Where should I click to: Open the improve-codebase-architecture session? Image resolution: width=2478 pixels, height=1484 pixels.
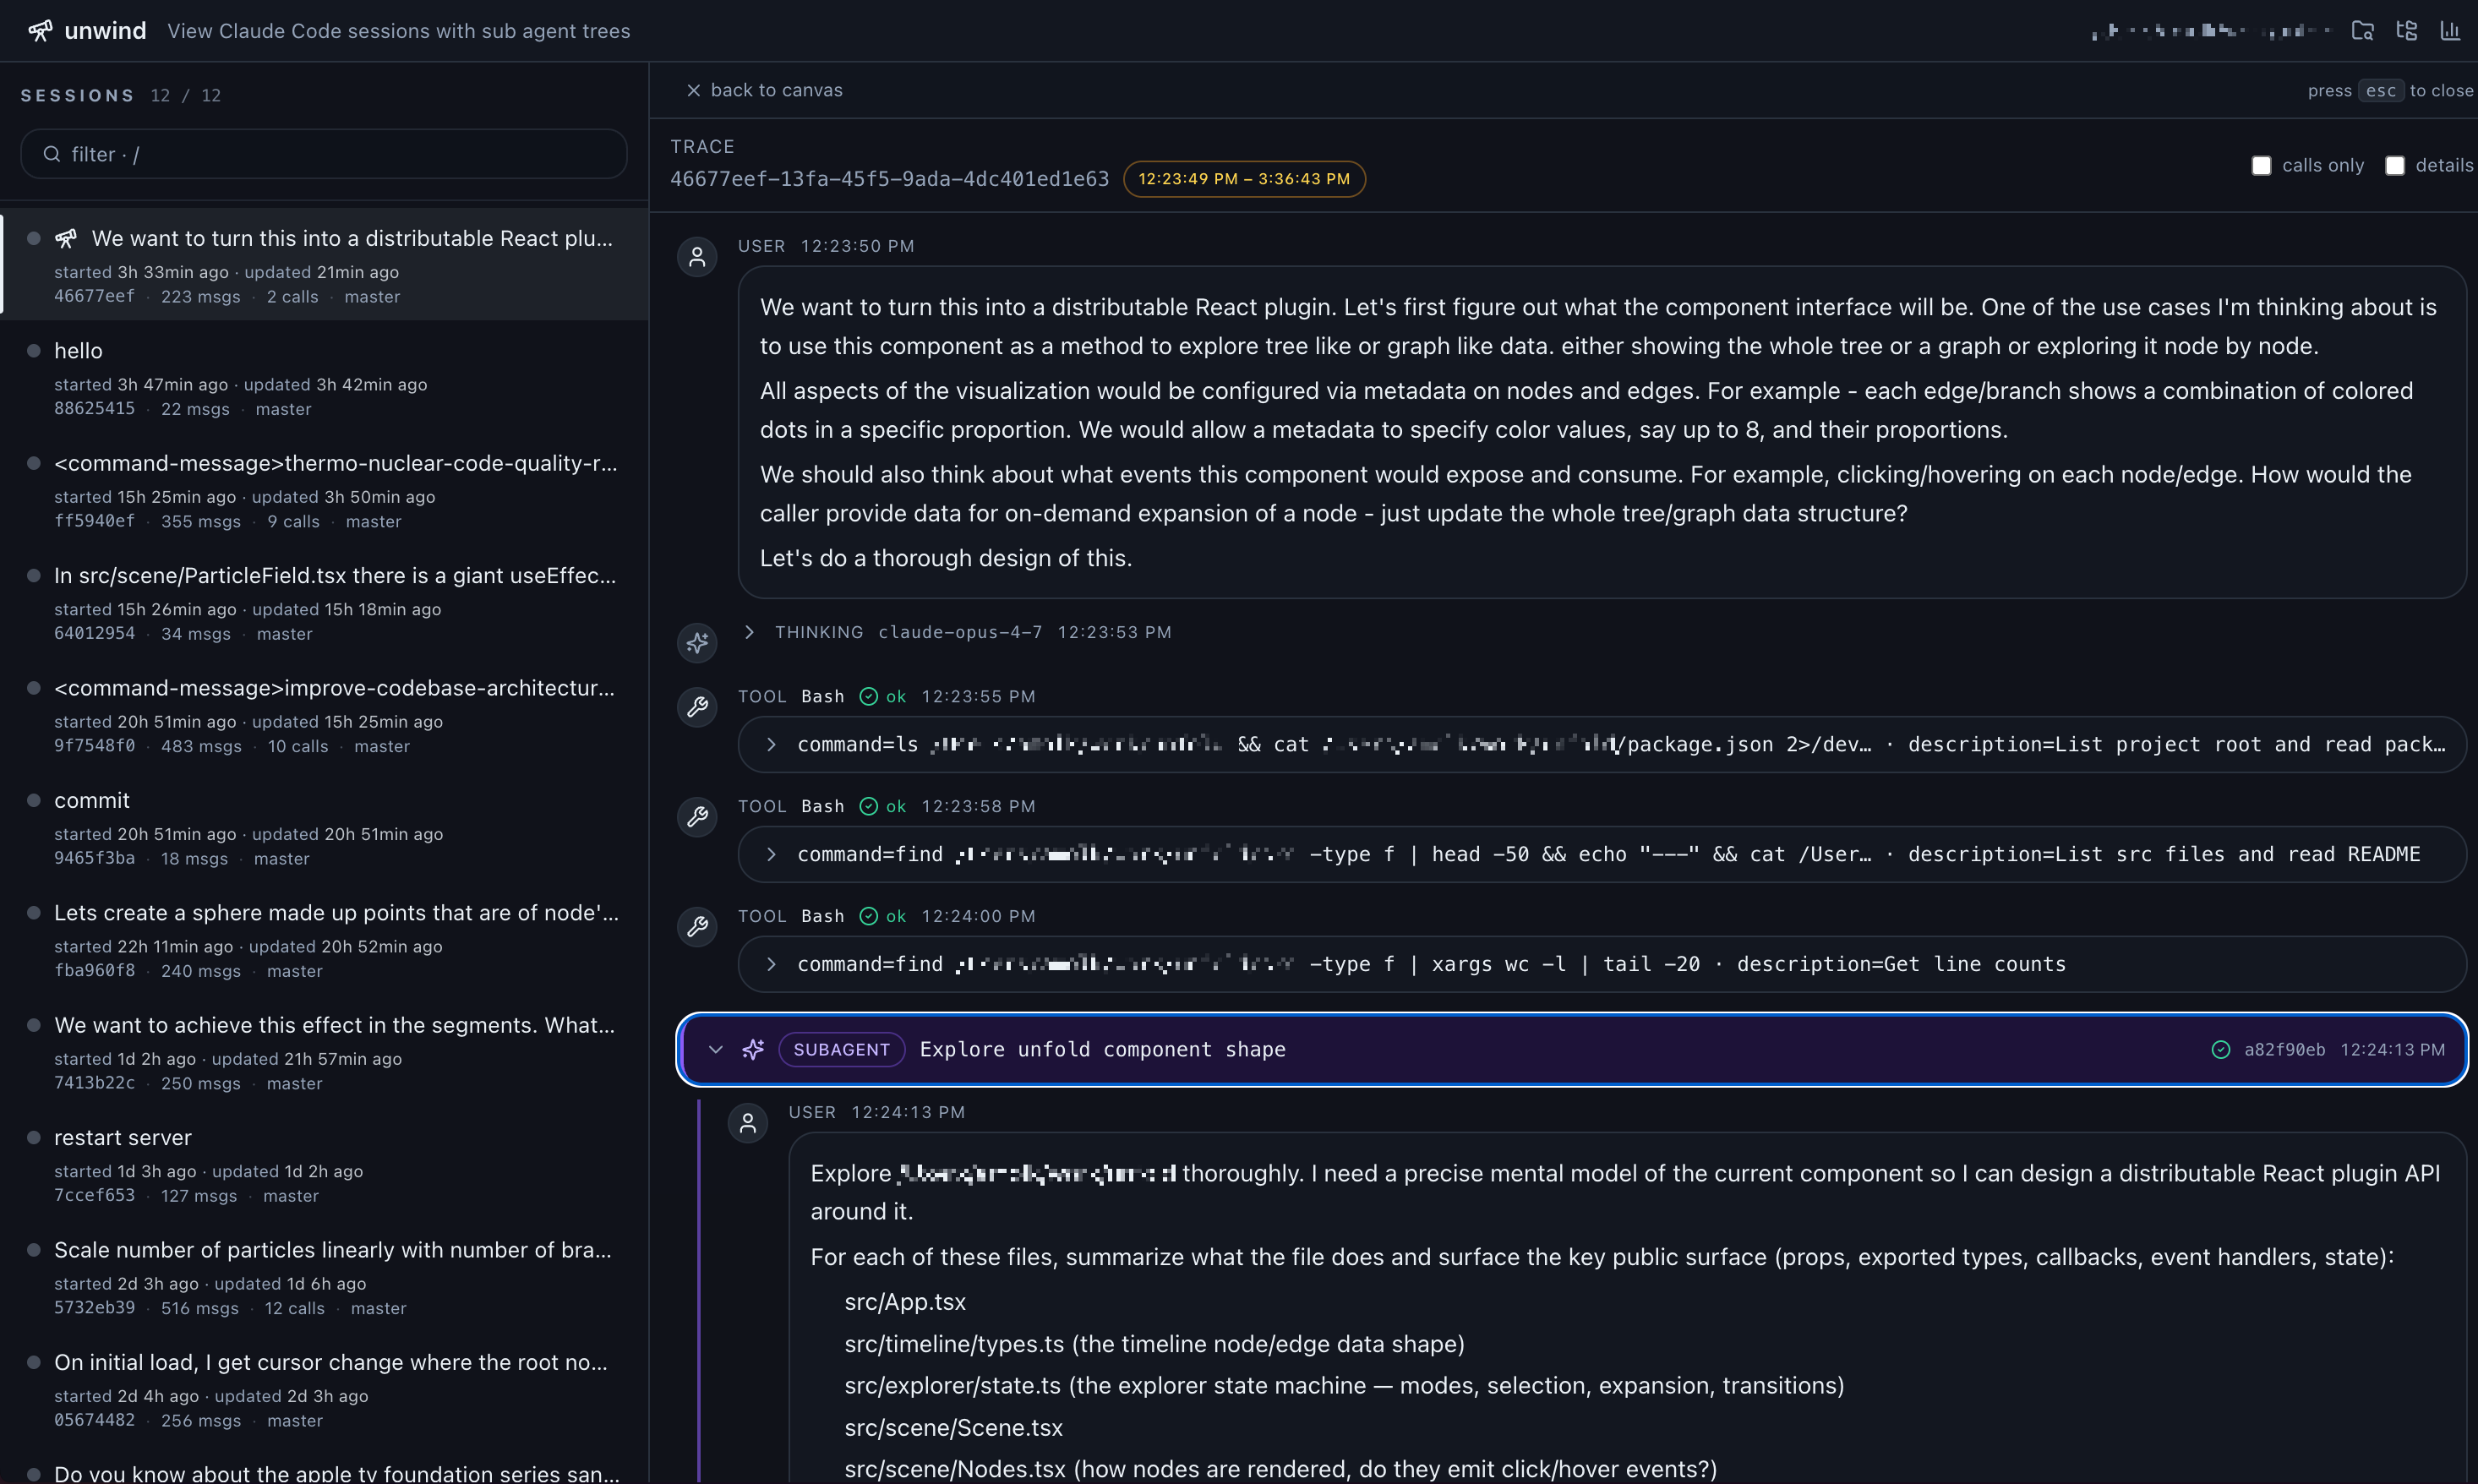pyautogui.click(x=325, y=714)
